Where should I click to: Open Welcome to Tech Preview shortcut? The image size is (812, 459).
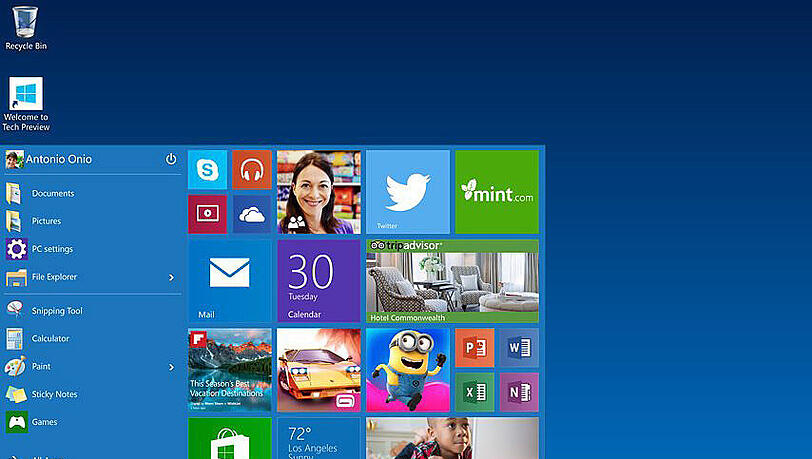pos(25,104)
